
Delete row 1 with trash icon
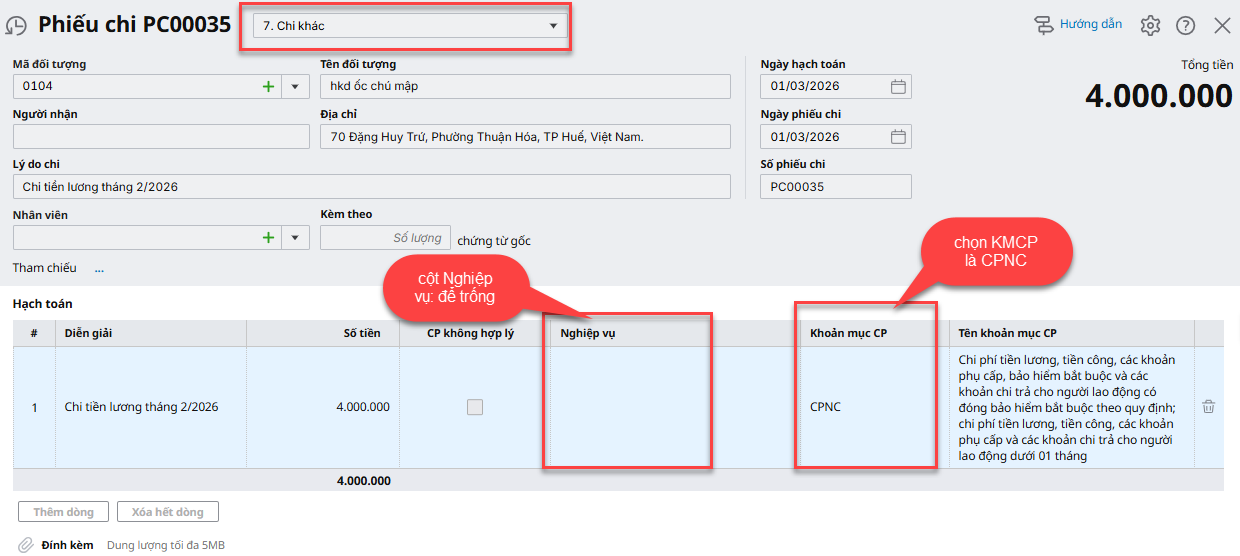coord(1208,407)
